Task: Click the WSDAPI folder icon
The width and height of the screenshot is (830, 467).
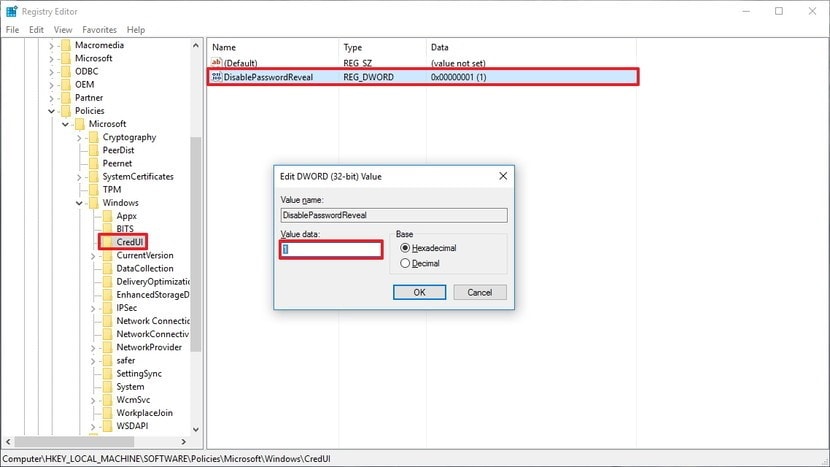Action: [x=107, y=426]
